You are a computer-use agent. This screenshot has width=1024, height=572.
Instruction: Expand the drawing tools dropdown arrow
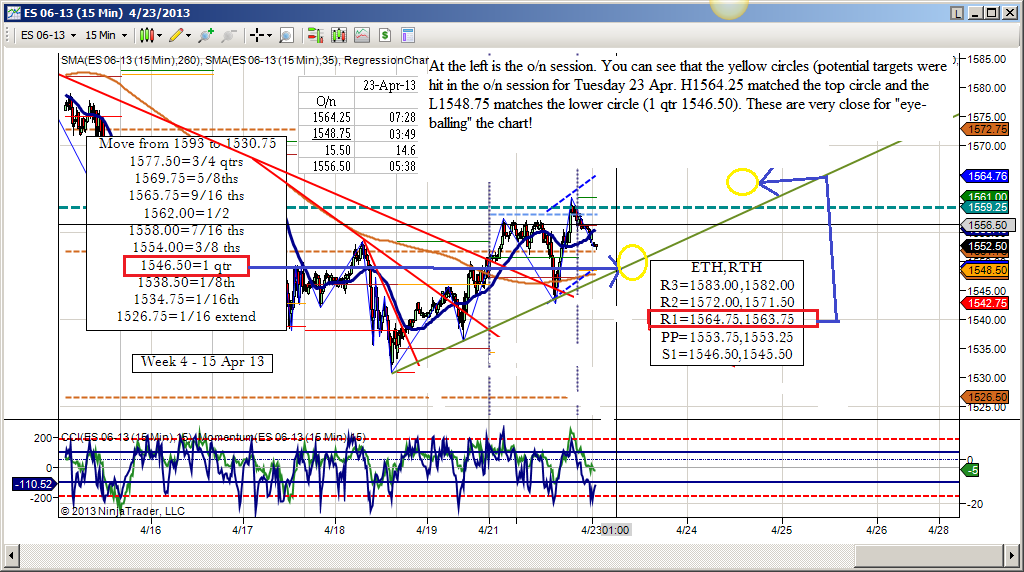pos(189,35)
